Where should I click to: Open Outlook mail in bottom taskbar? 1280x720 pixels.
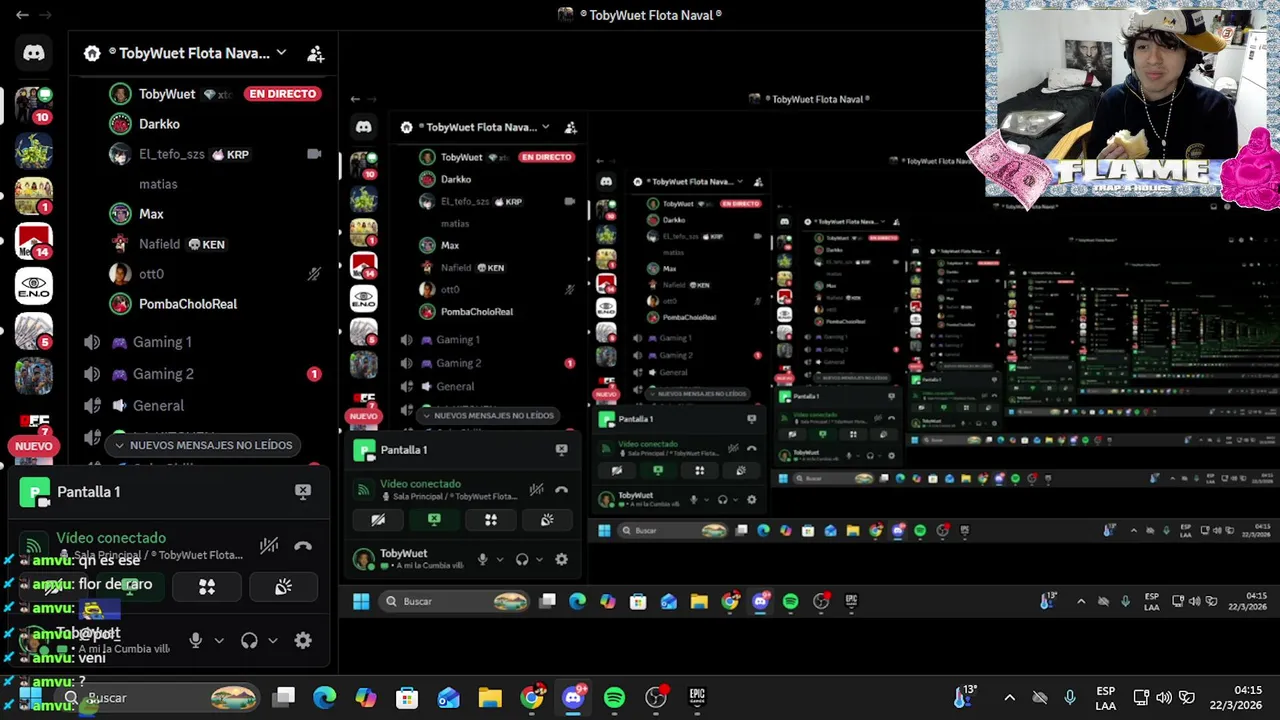click(449, 697)
